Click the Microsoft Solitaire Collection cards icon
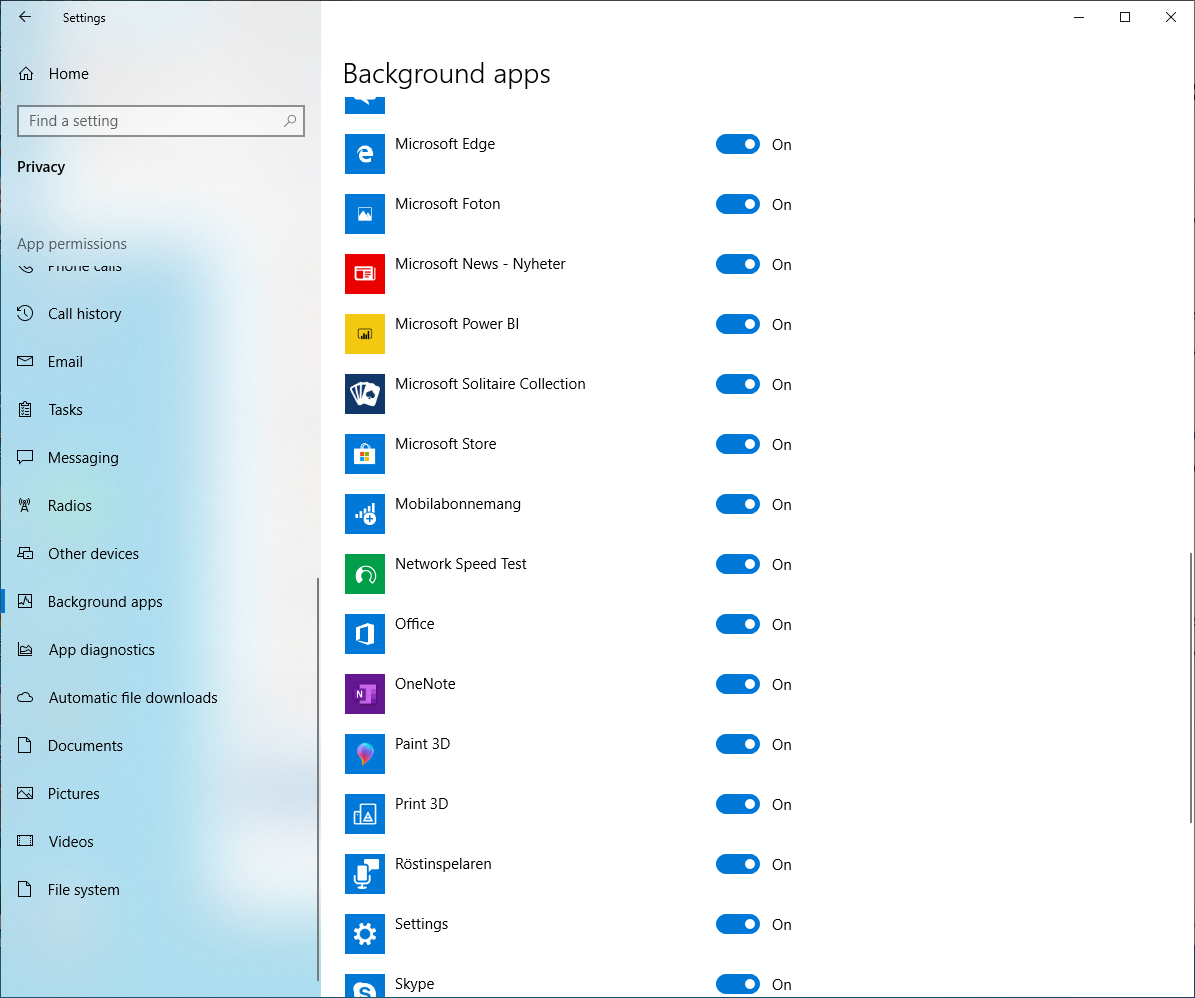Viewport: 1195px width, 998px height. tap(365, 394)
